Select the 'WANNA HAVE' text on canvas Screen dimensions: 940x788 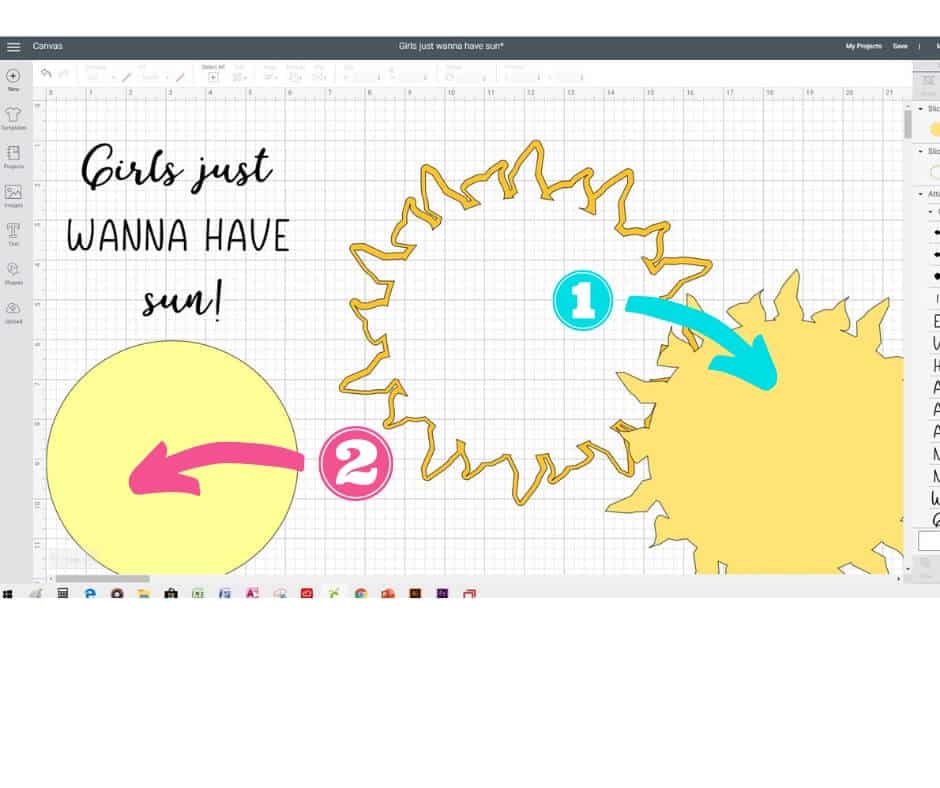pos(179,235)
